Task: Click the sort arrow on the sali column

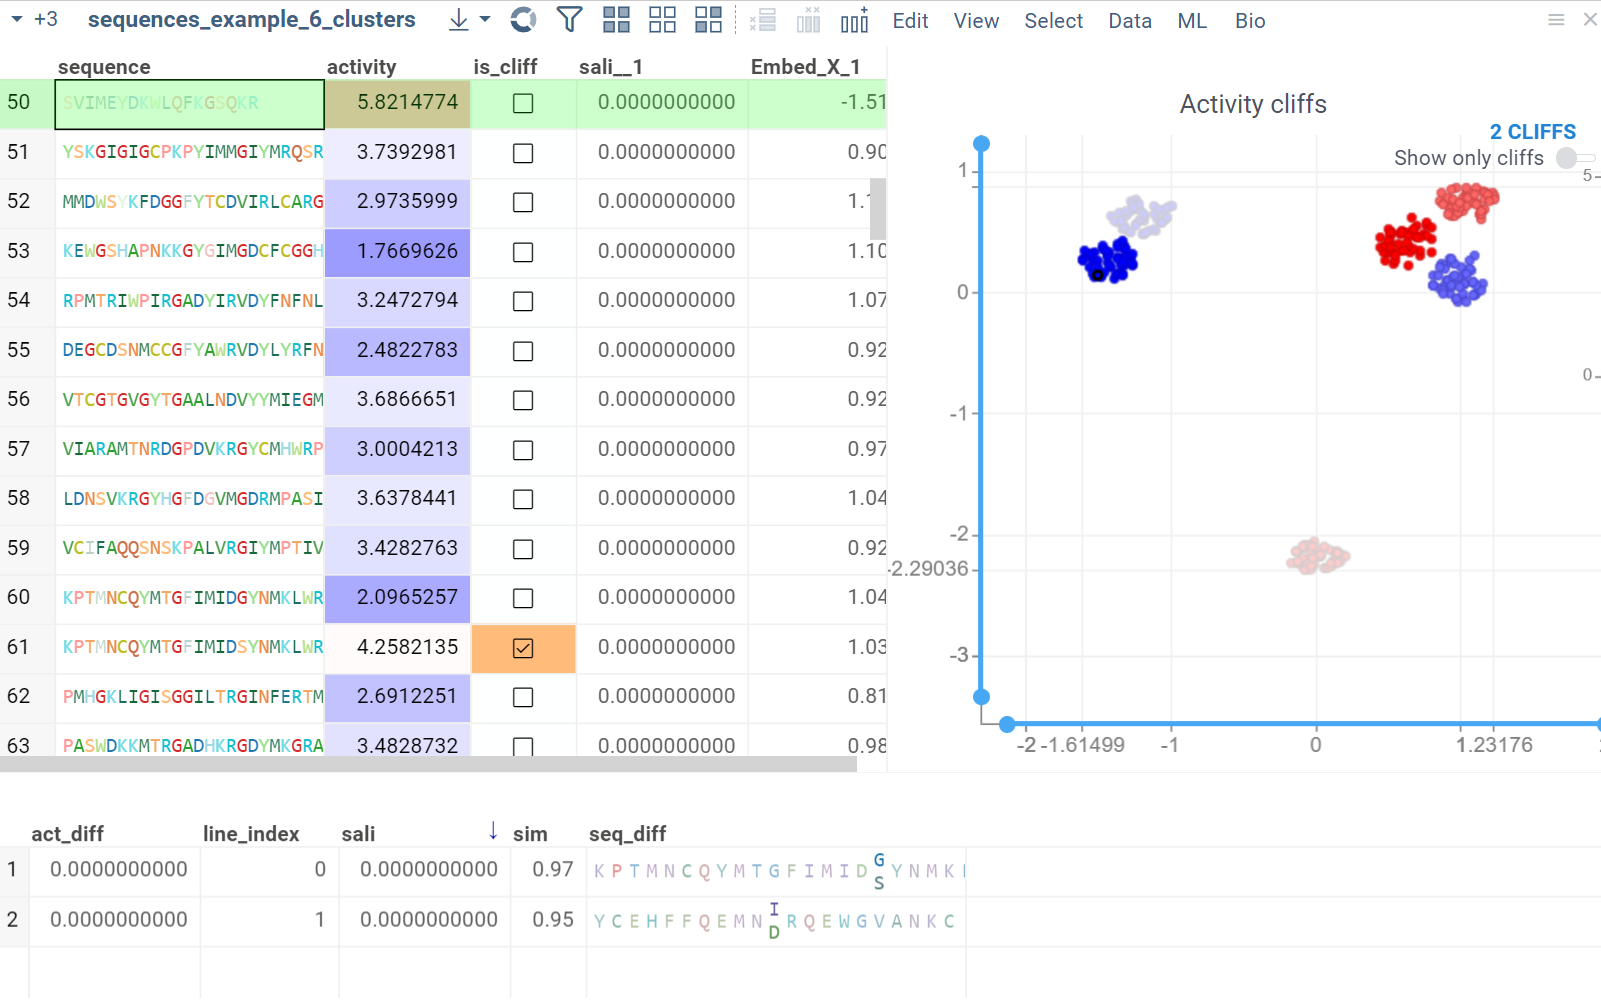Action: point(492,831)
